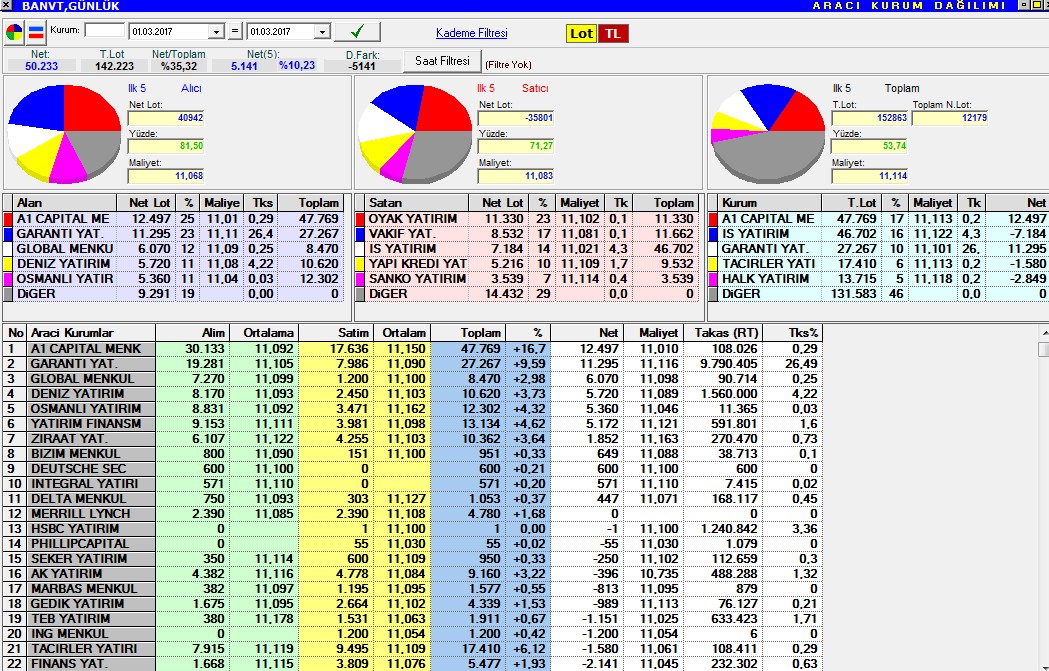Click TACIRLER YATI in the Kurum table
1049x671 pixels.
[769, 264]
